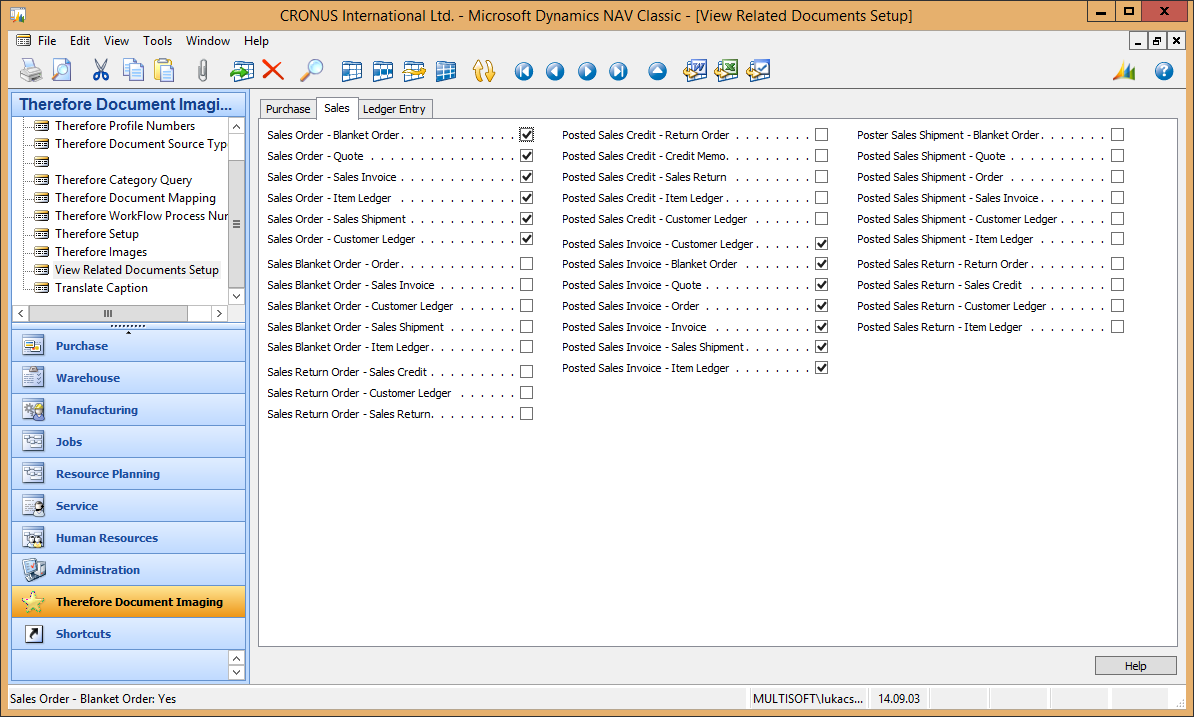Click the Table Filter toolbar icon
Screen dimensions: 1194x717
point(383,71)
